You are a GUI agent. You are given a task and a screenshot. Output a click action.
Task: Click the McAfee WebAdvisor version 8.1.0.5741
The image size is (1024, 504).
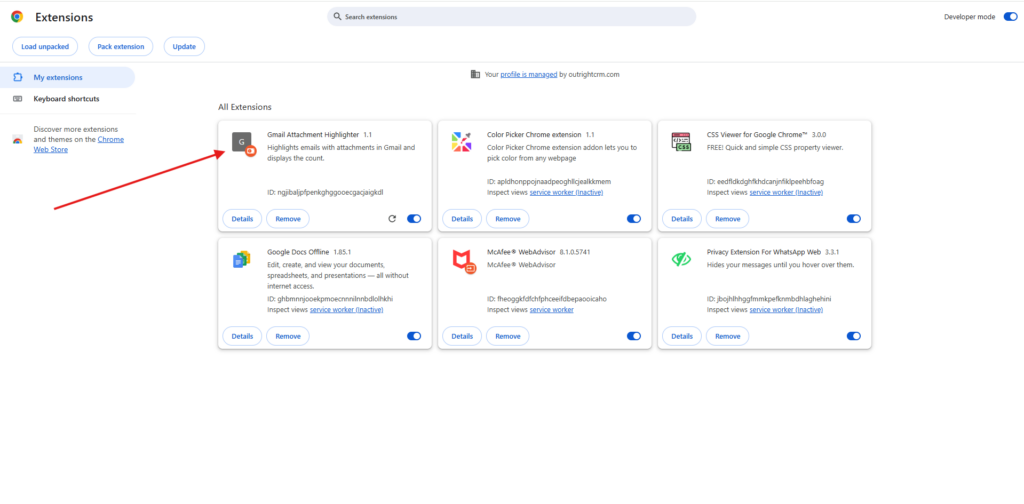575,252
